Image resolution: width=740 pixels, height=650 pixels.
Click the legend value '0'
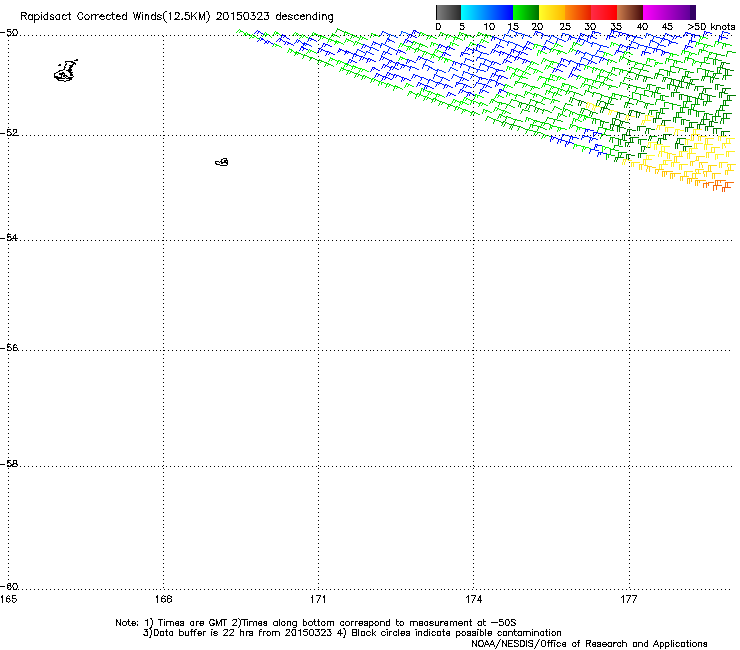438,27
